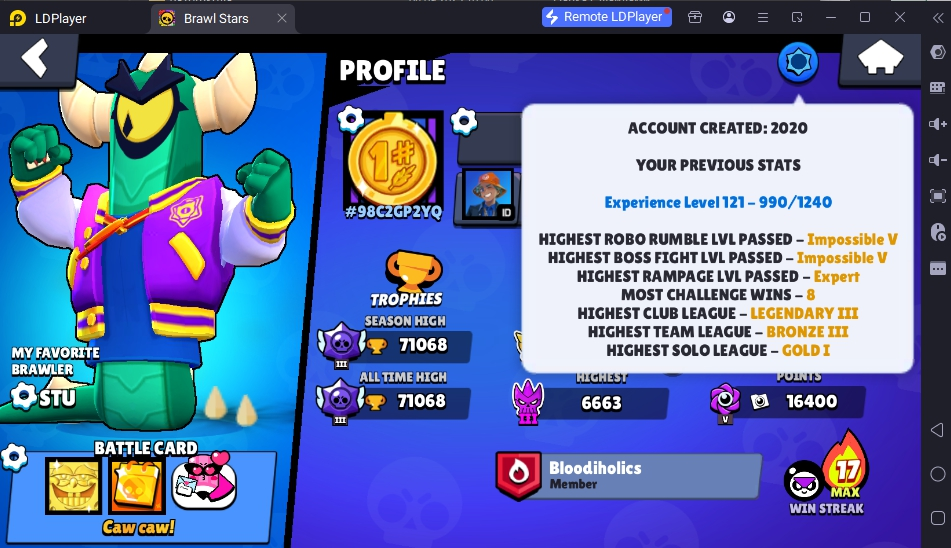Open the Bloodiholics club badge
Screen dimensions: 951x548
pos(519,475)
